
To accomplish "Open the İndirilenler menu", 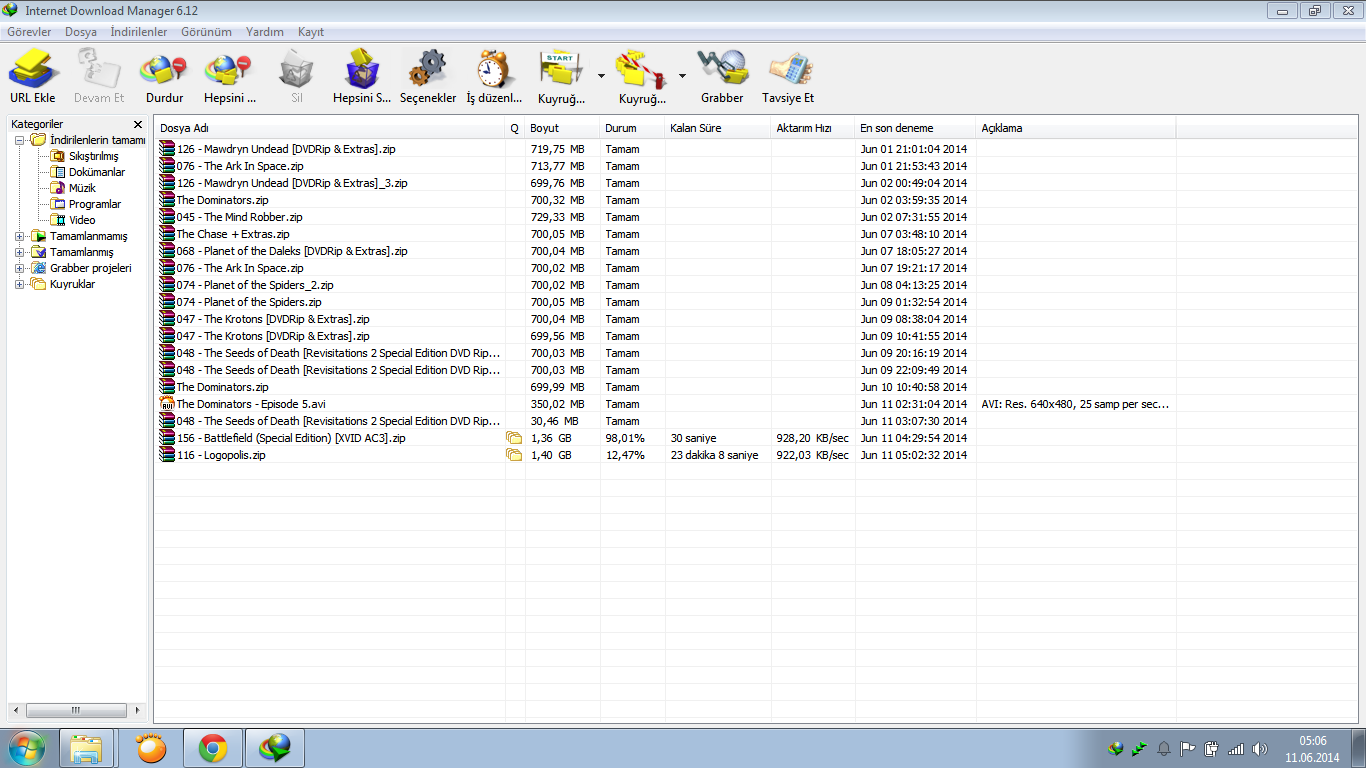I will pyautogui.click(x=139, y=32).
